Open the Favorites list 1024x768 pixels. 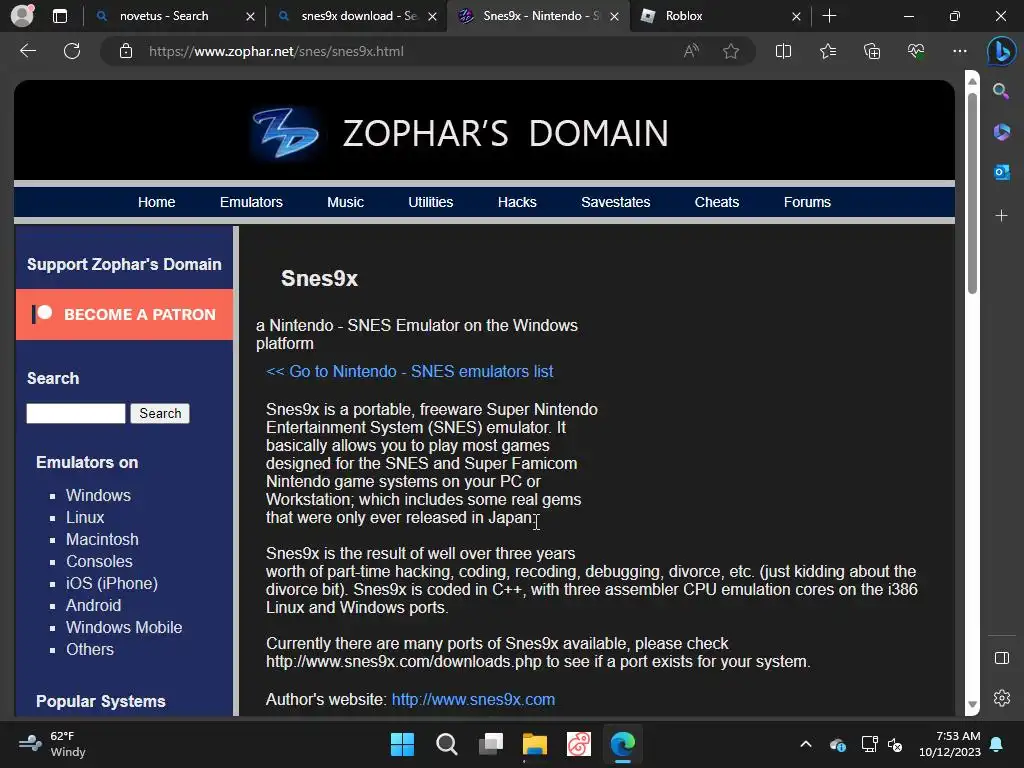(827, 51)
